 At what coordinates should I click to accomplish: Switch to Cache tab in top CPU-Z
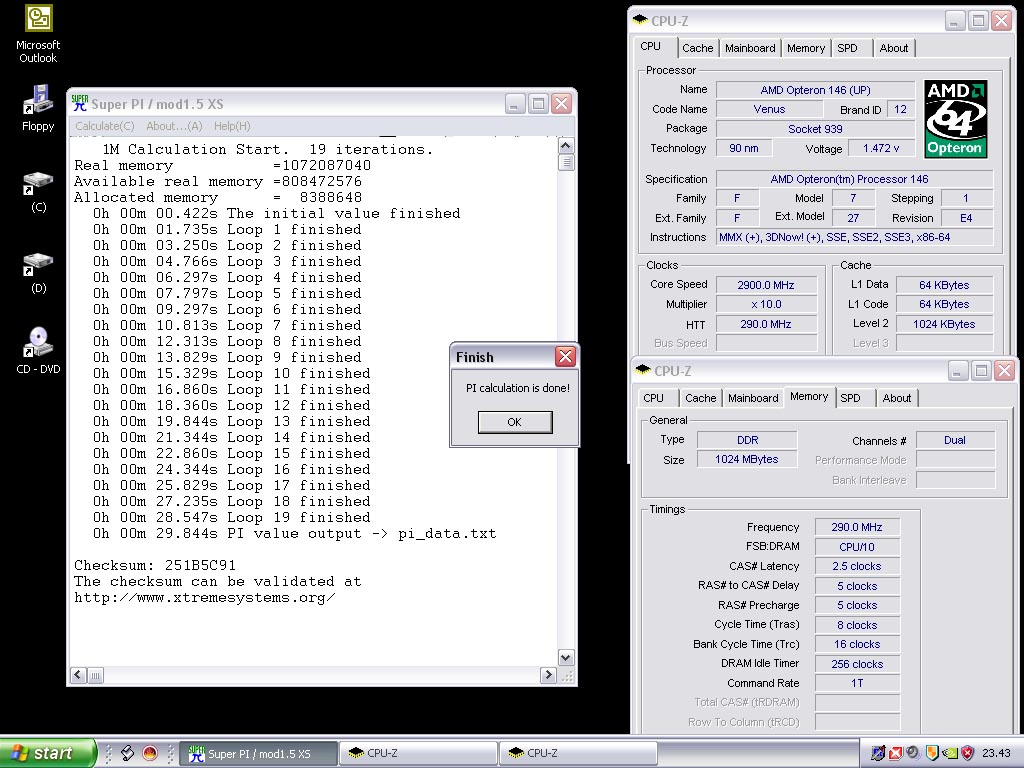pos(697,48)
